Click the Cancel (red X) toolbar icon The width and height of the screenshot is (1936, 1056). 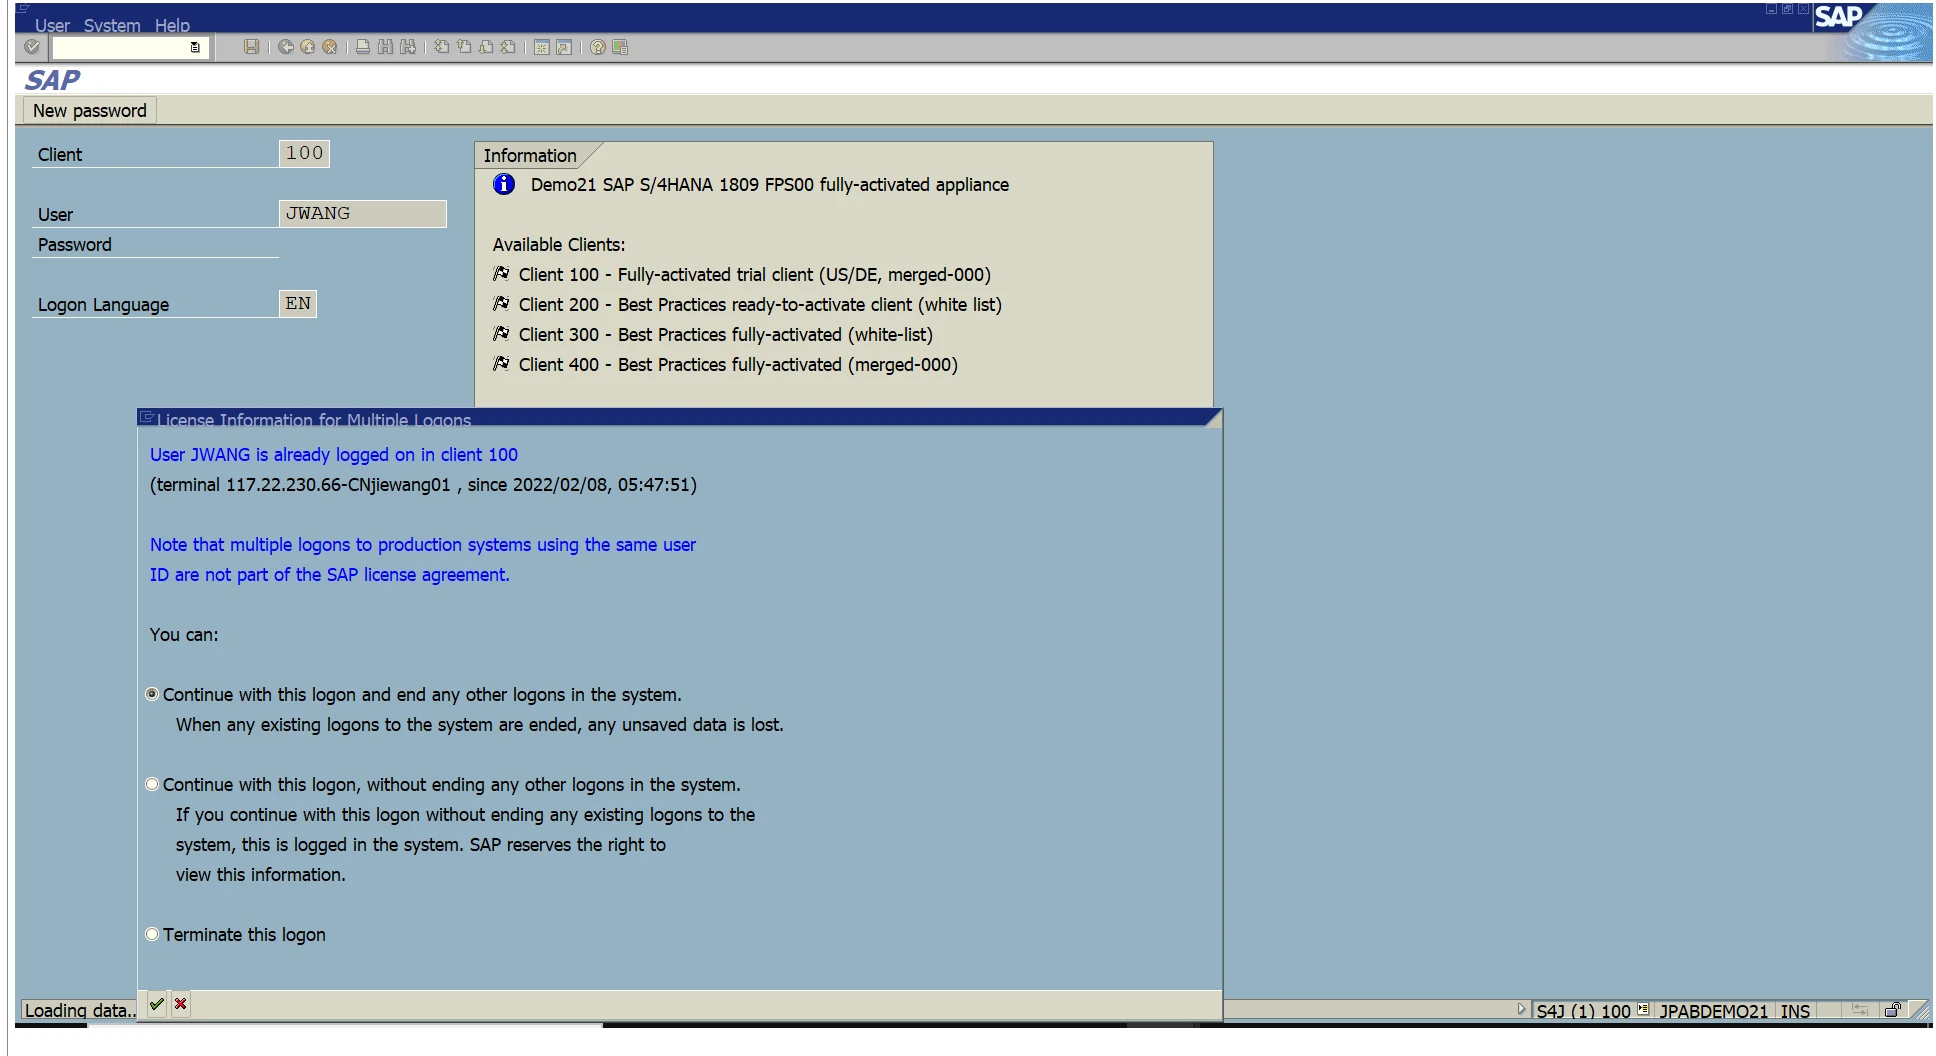pyautogui.click(x=330, y=47)
